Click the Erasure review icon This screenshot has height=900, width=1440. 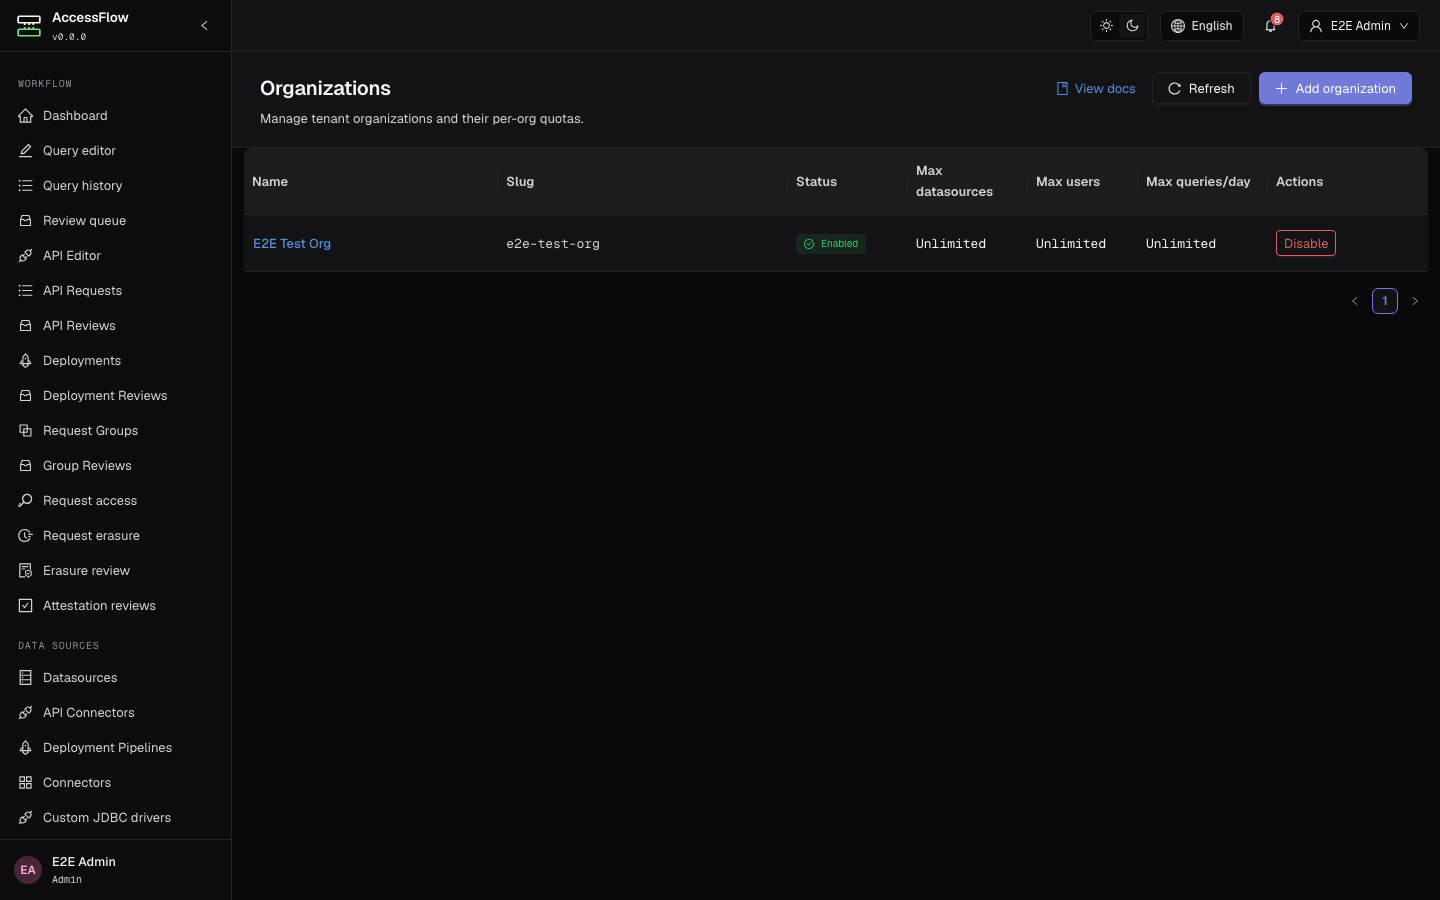(26, 571)
